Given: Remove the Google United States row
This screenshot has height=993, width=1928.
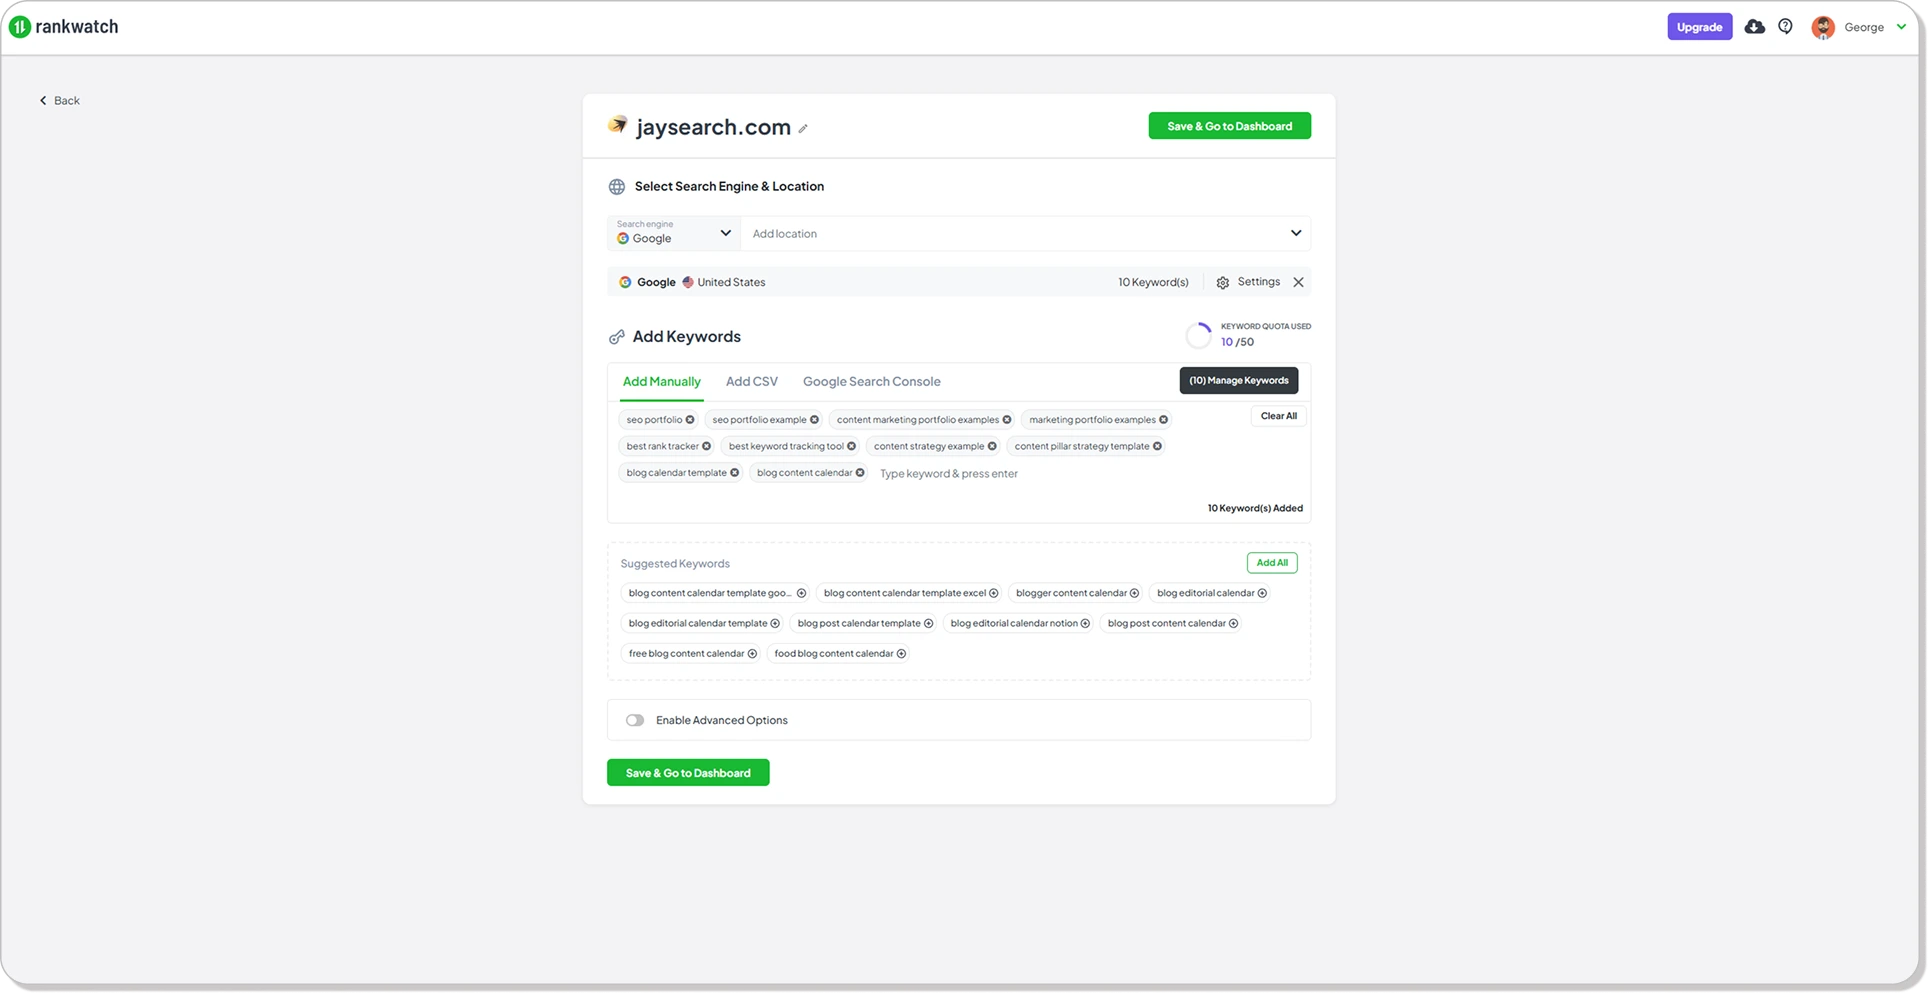Looking at the screenshot, I should click(x=1298, y=282).
